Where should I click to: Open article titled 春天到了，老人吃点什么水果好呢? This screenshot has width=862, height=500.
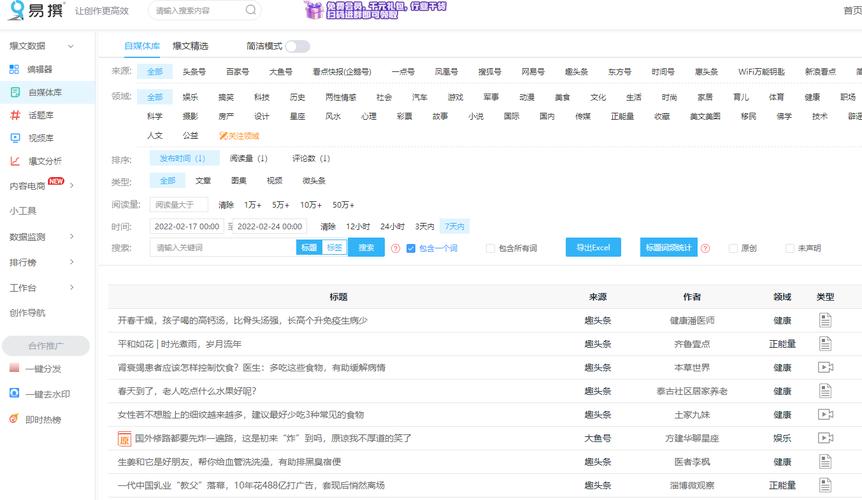tap(187, 391)
